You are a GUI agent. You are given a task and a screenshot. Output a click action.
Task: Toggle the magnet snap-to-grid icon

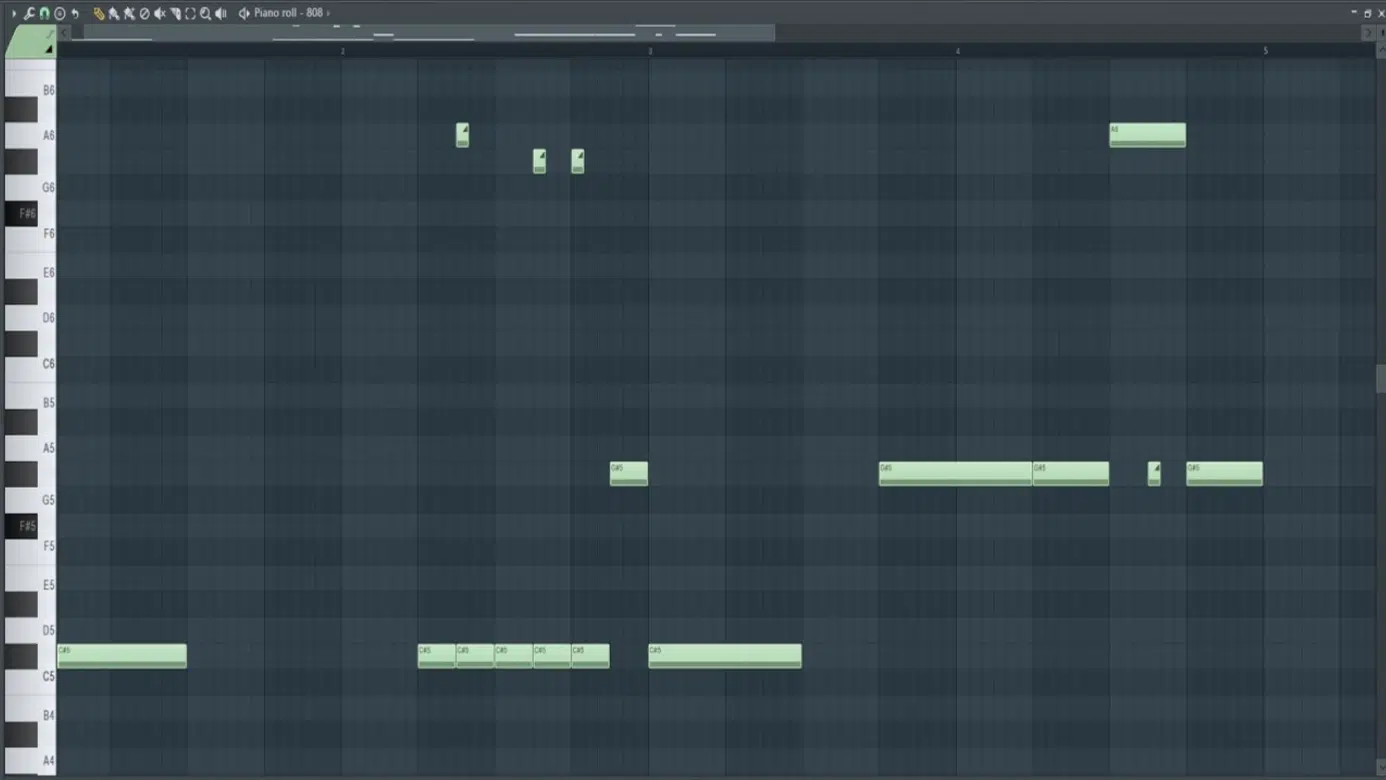click(x=44, y=13)
